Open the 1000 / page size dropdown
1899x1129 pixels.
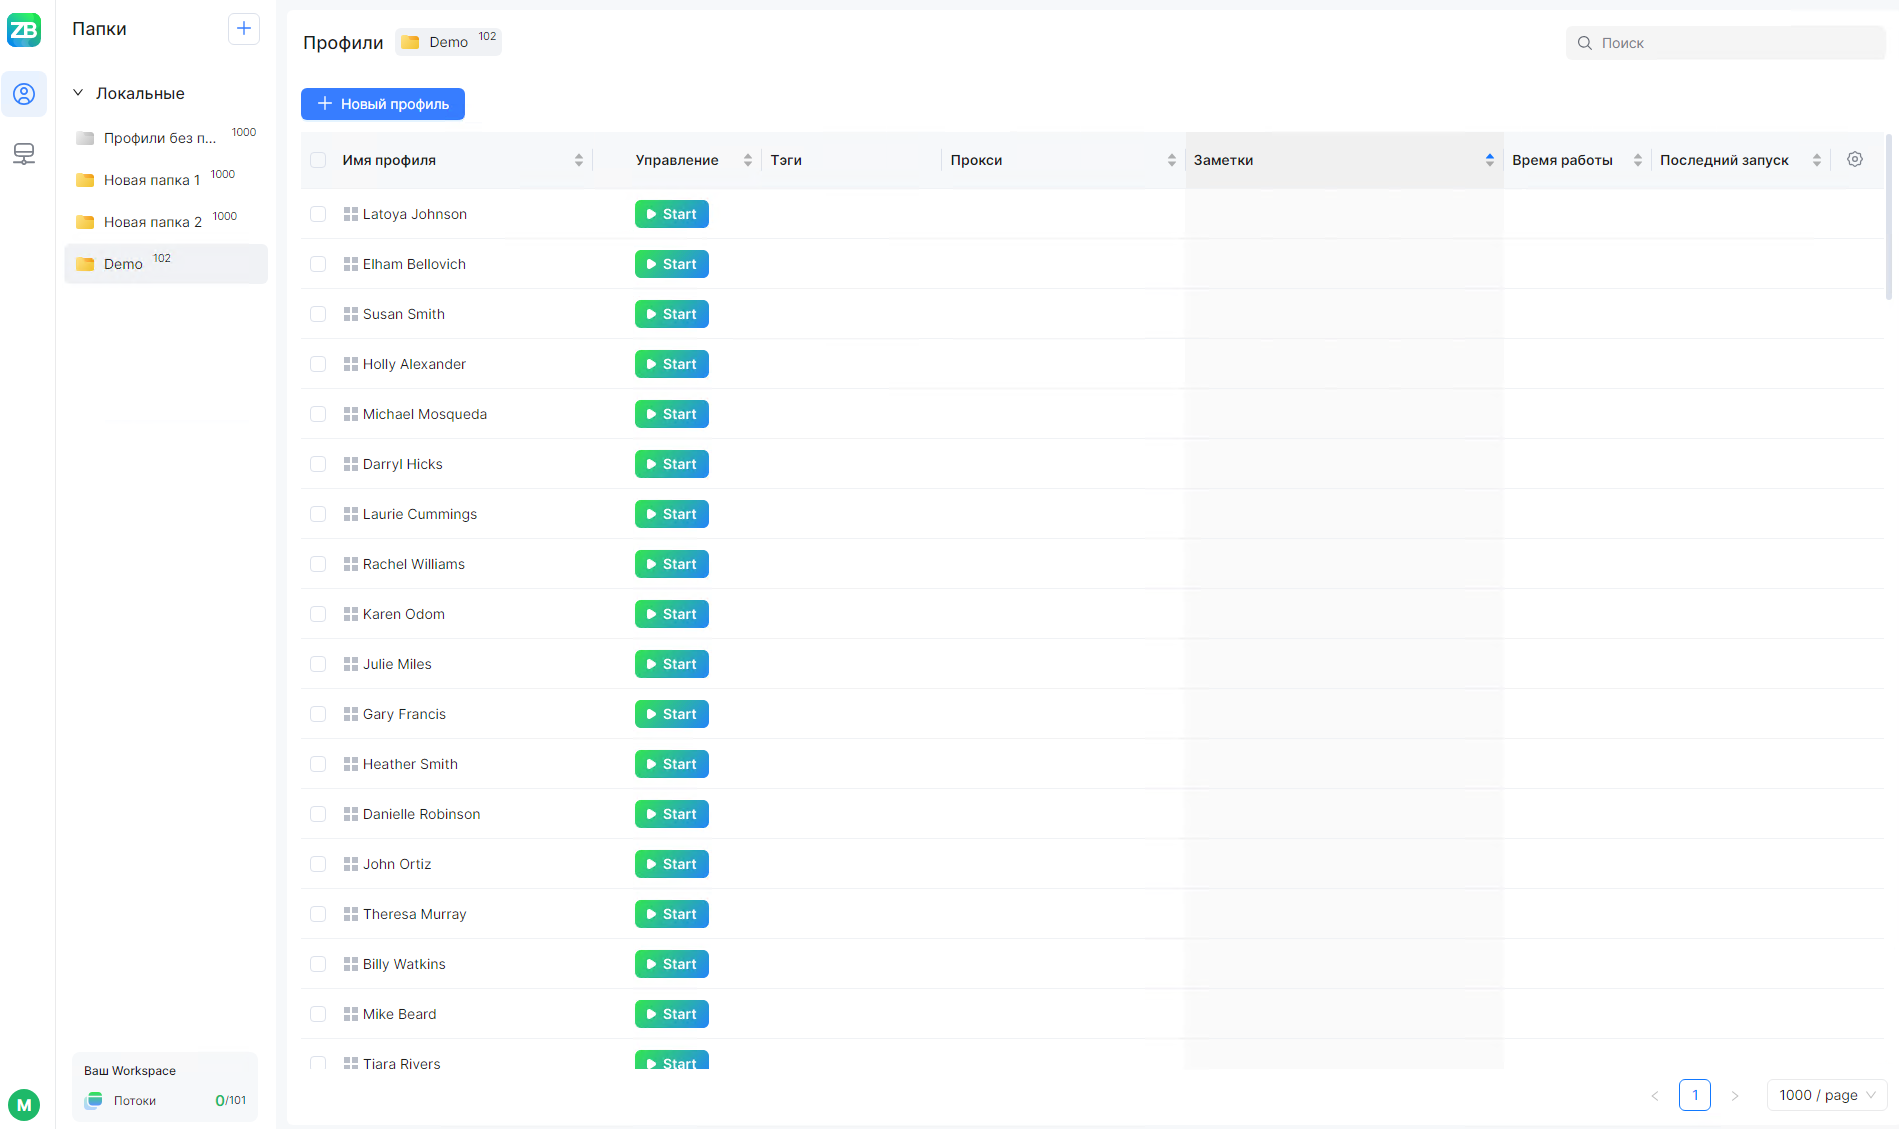coord(1826,1095)
